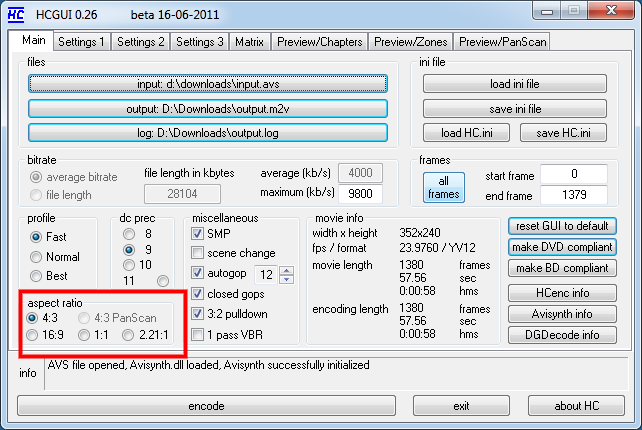The height and width of the screenshot is (430, 642).
Task: Click the HC application icon in title bar
Action: tap(16, 15)
